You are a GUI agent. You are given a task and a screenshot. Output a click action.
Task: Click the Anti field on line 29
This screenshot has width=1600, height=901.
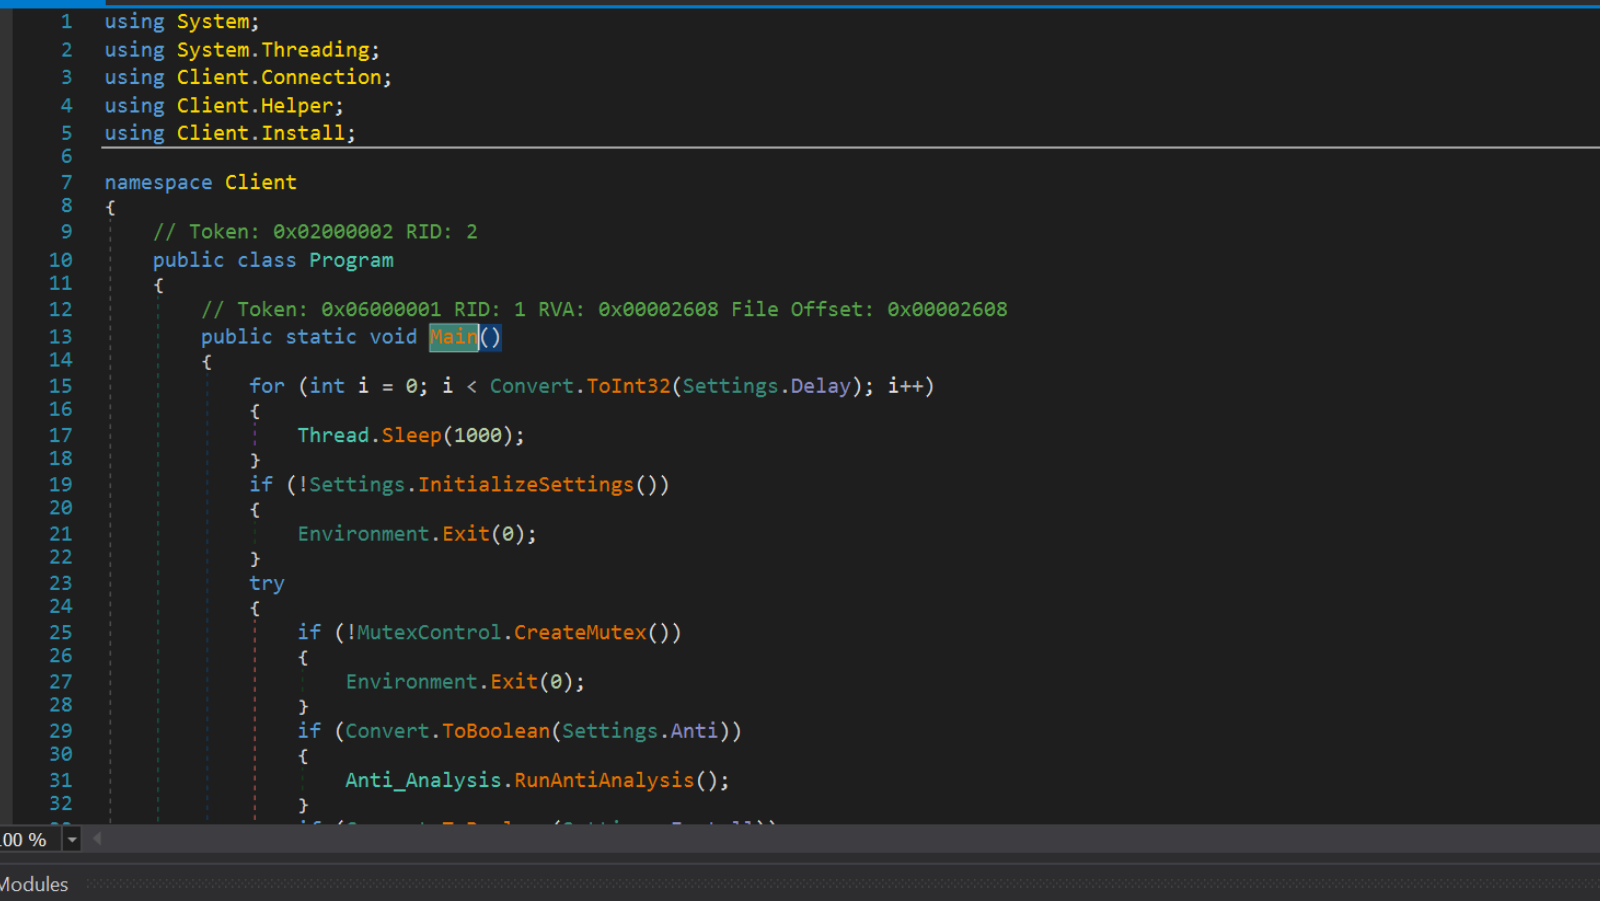[x=694, y=731]
